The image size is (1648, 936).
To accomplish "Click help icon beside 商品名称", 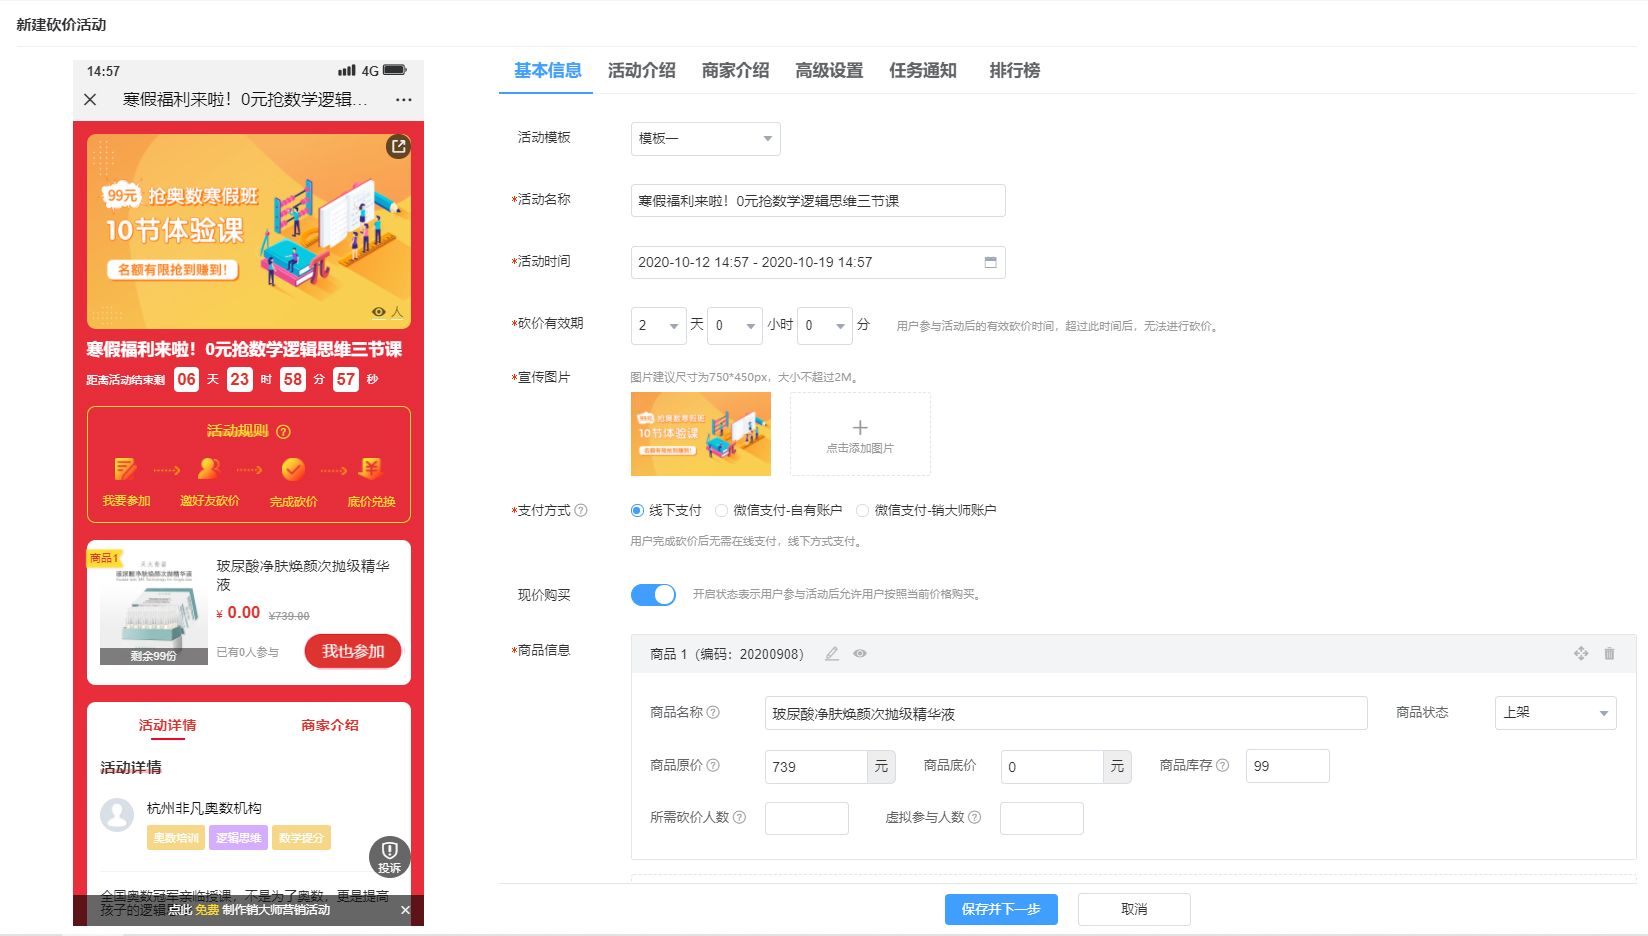I will coord(713,713).
